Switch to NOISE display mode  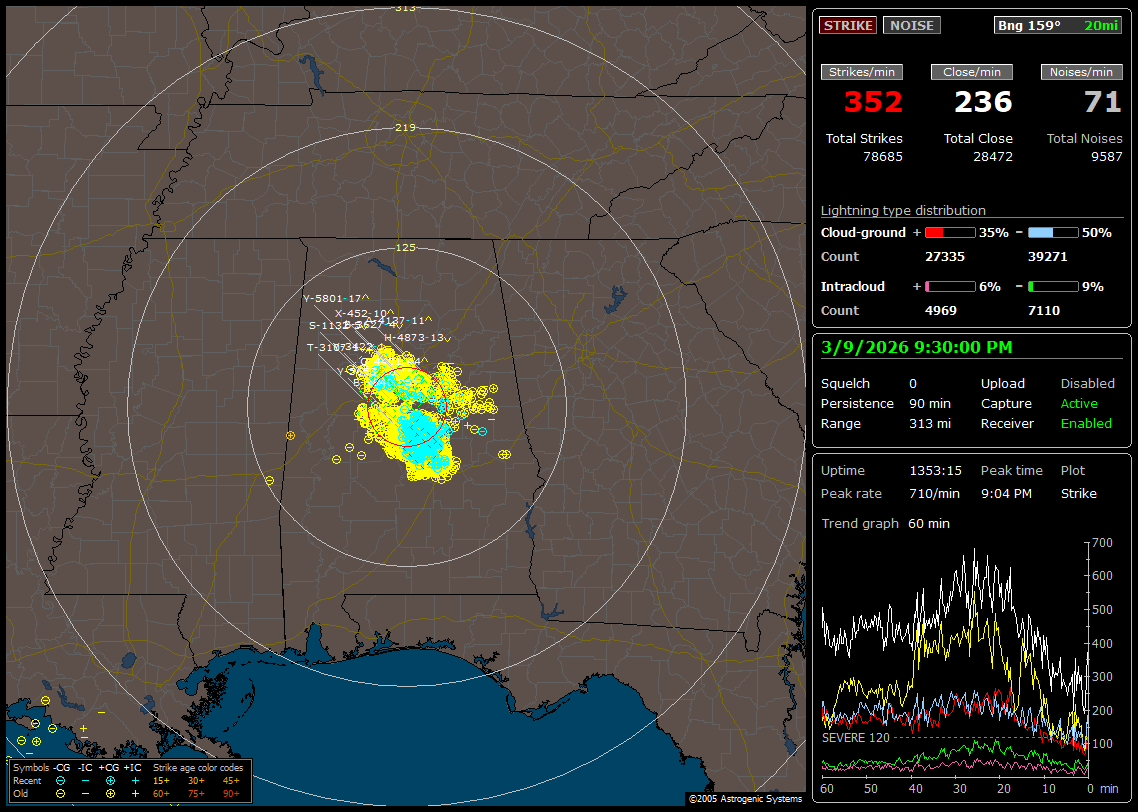[x=911, y=25]
